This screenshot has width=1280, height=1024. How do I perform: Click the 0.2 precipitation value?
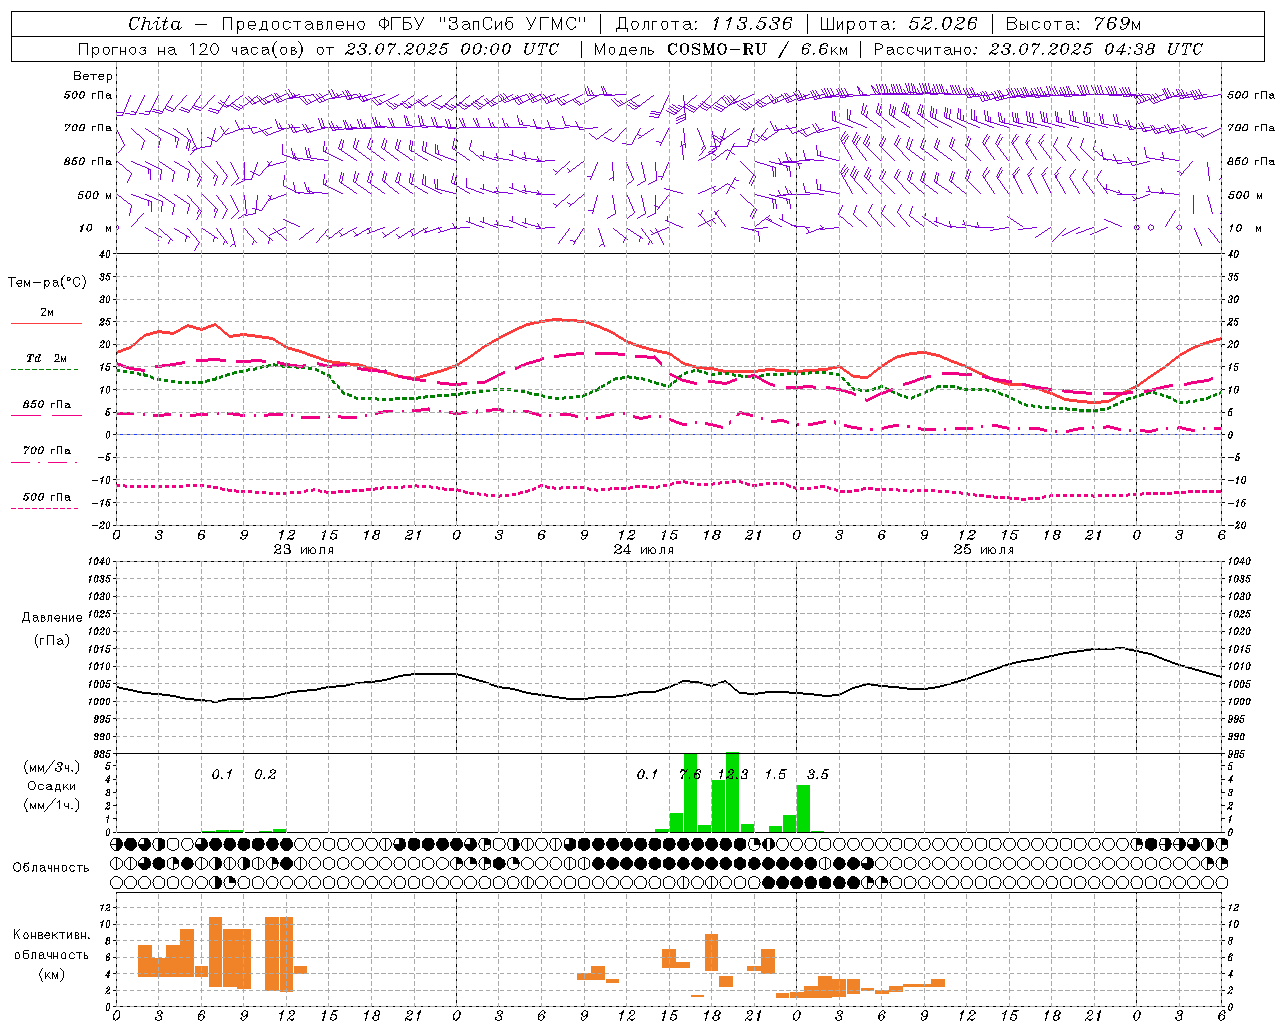click(x=265, y=774)
